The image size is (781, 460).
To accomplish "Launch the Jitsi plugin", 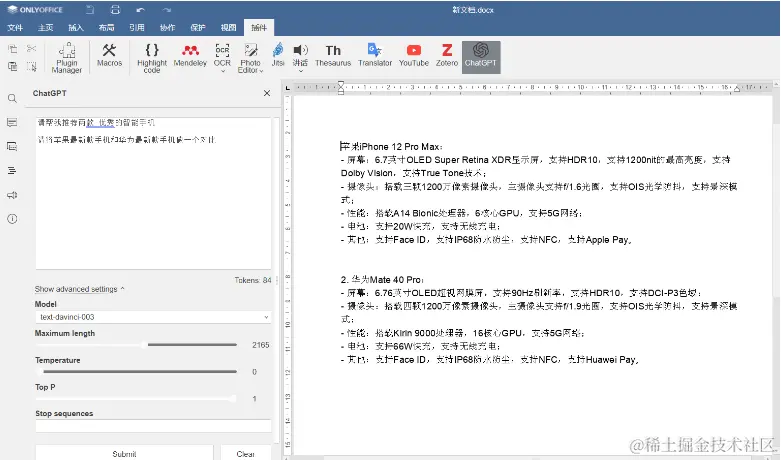I will pos(278,55).
